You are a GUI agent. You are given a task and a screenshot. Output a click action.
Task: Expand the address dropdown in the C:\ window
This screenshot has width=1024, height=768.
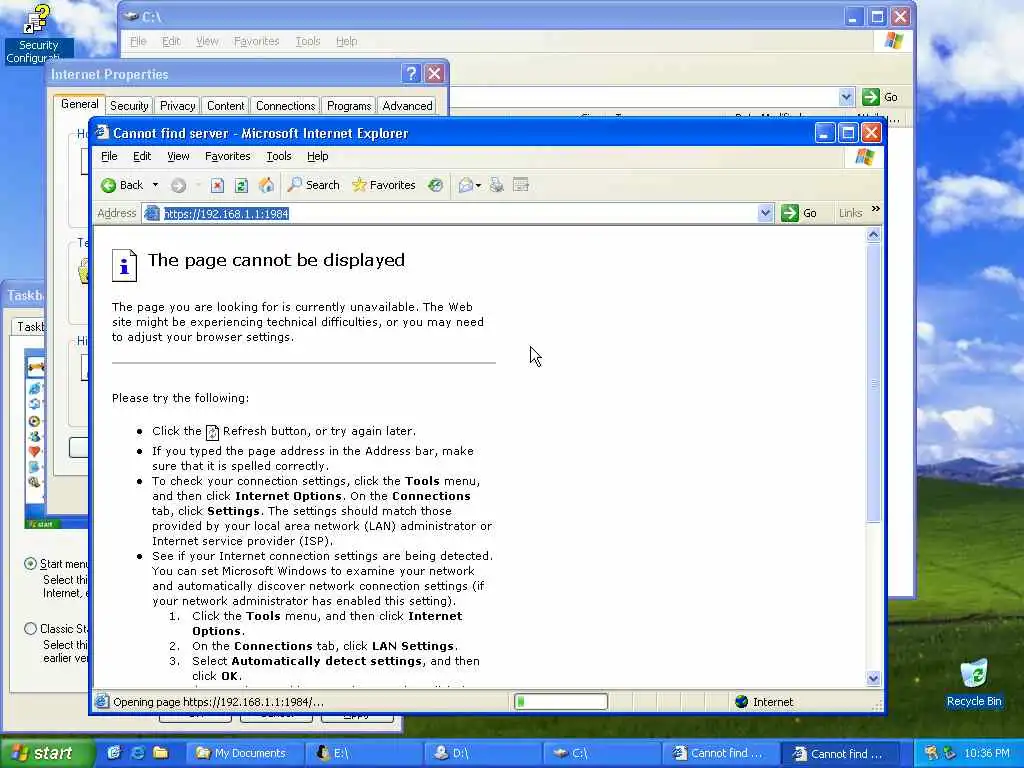[846, 97]
